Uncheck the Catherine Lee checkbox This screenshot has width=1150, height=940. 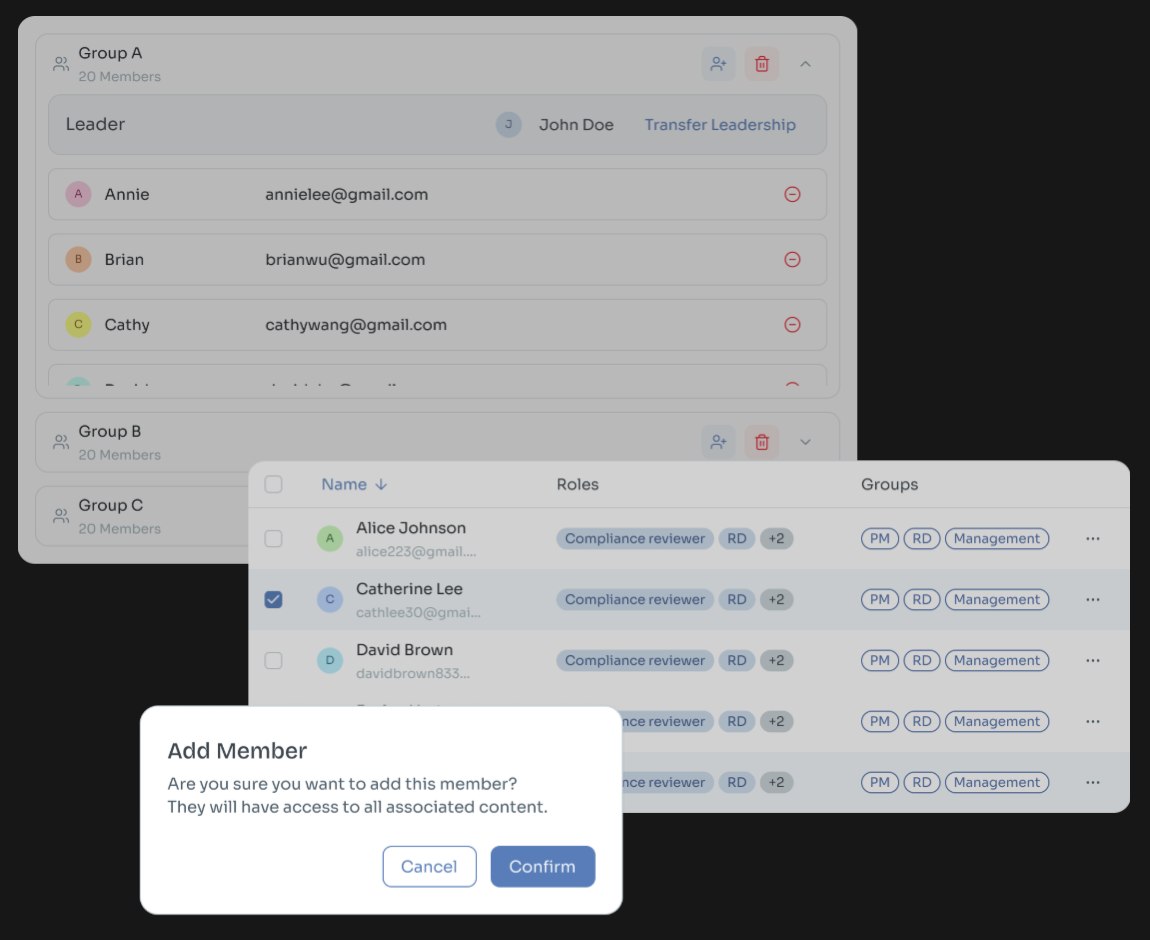[274, 600]
